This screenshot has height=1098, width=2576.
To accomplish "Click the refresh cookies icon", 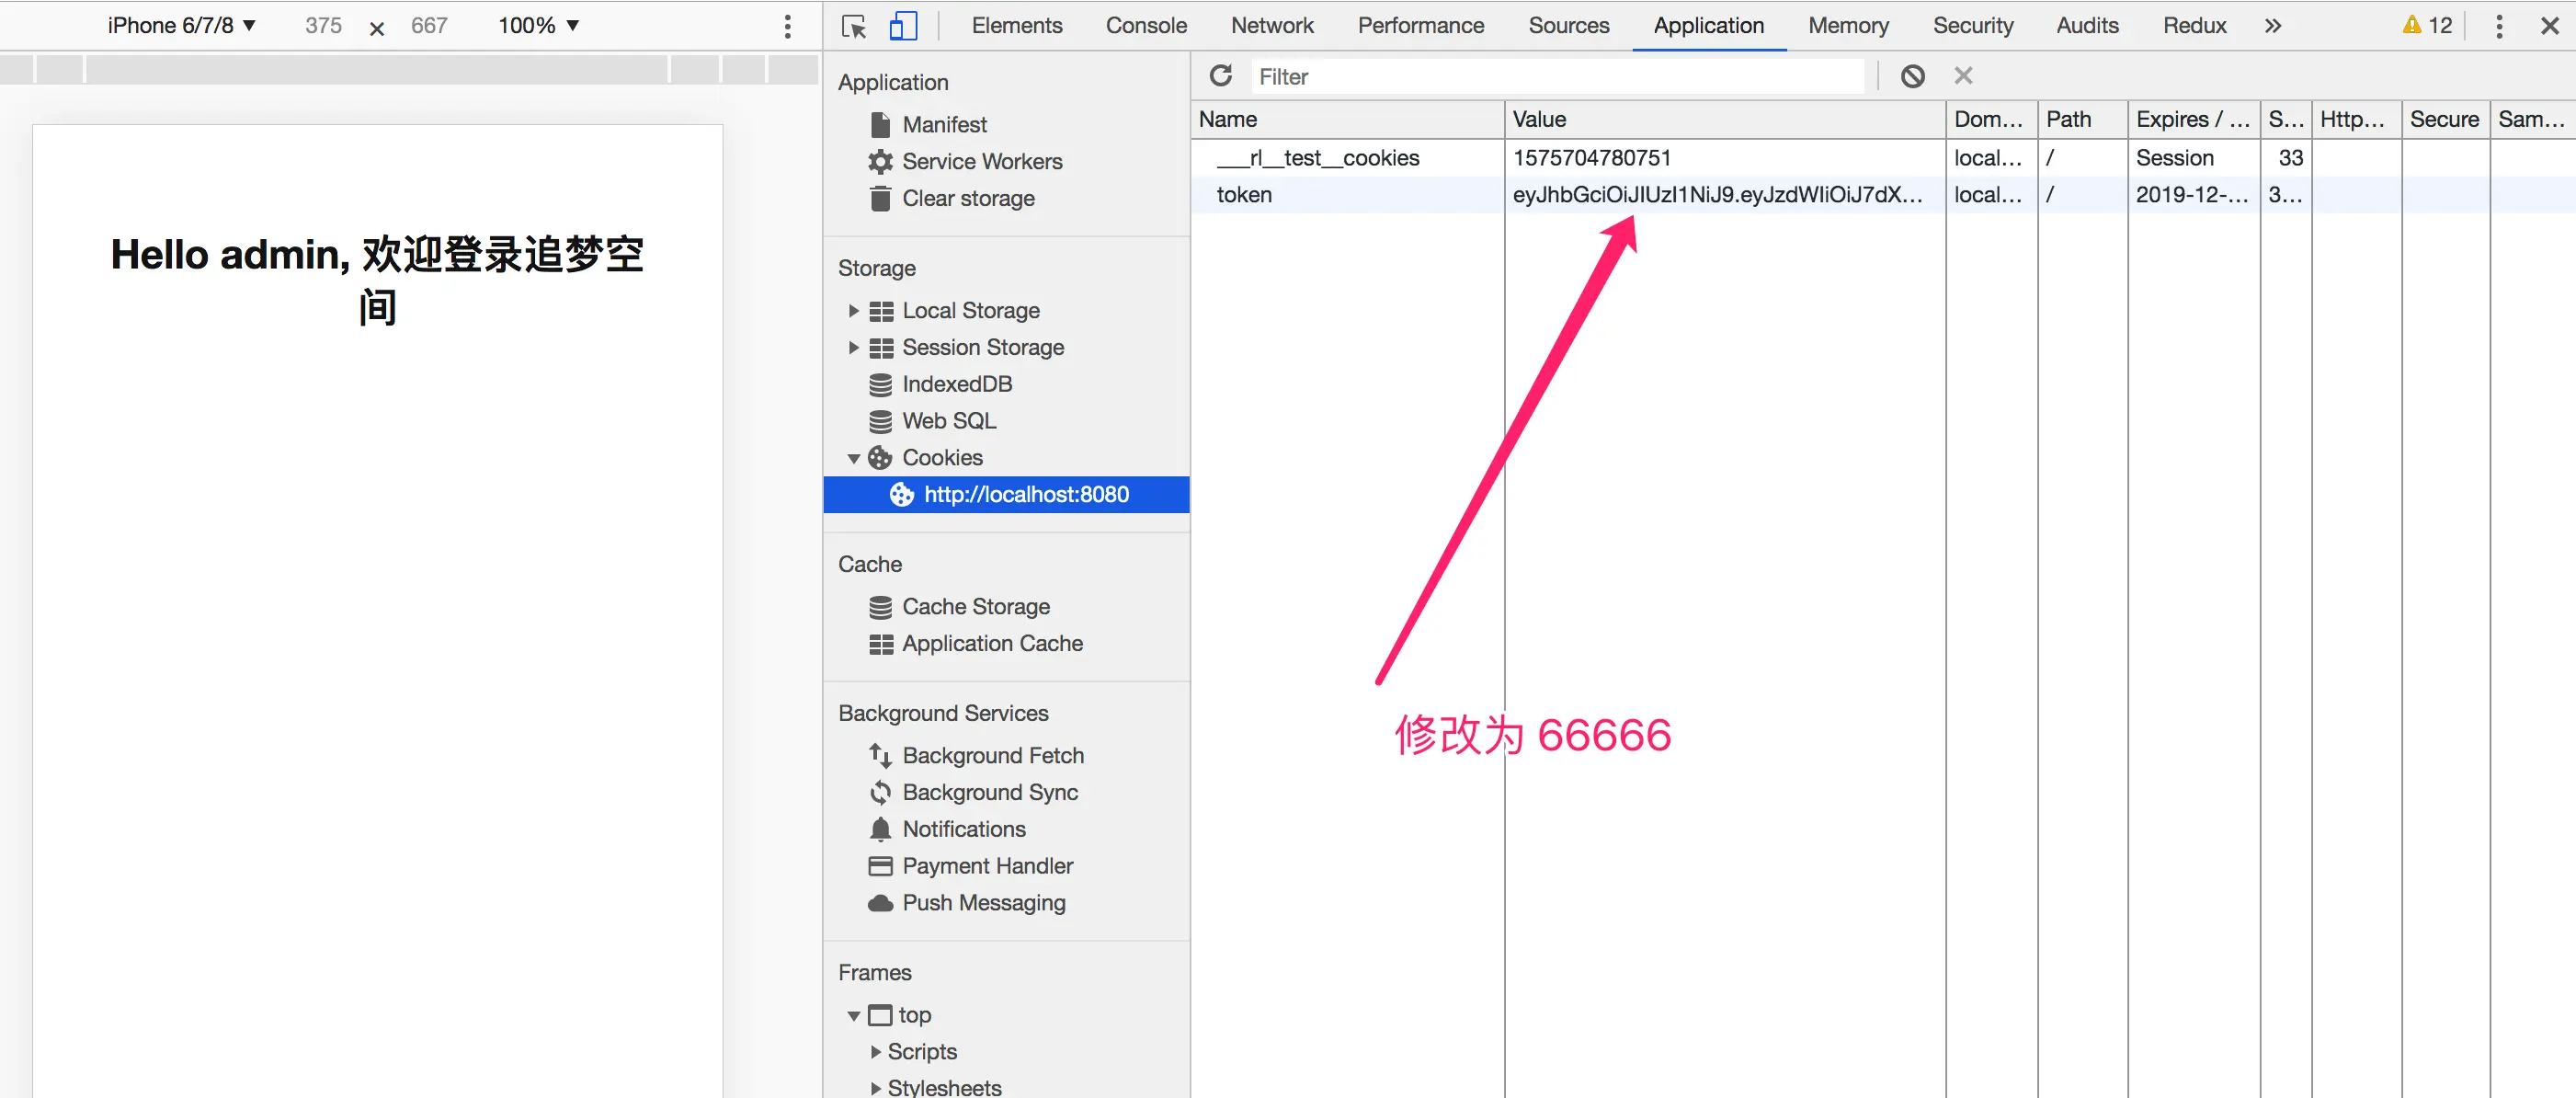I will 1220,76.
